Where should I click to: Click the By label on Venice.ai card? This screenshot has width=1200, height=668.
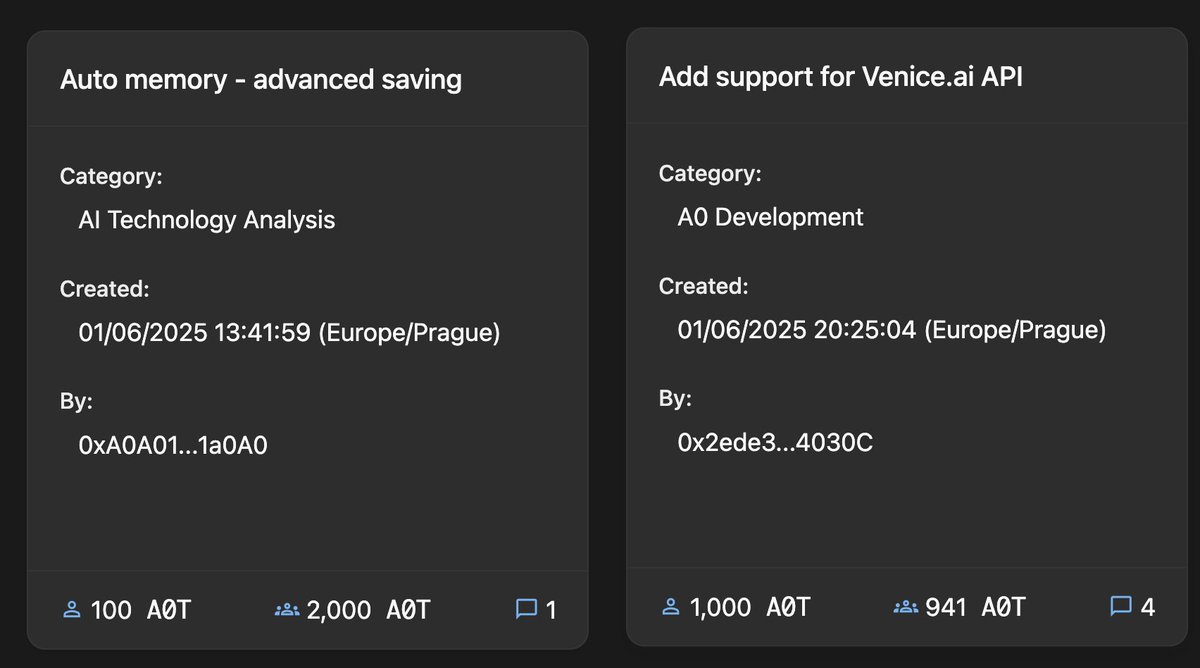click(675, 399)
